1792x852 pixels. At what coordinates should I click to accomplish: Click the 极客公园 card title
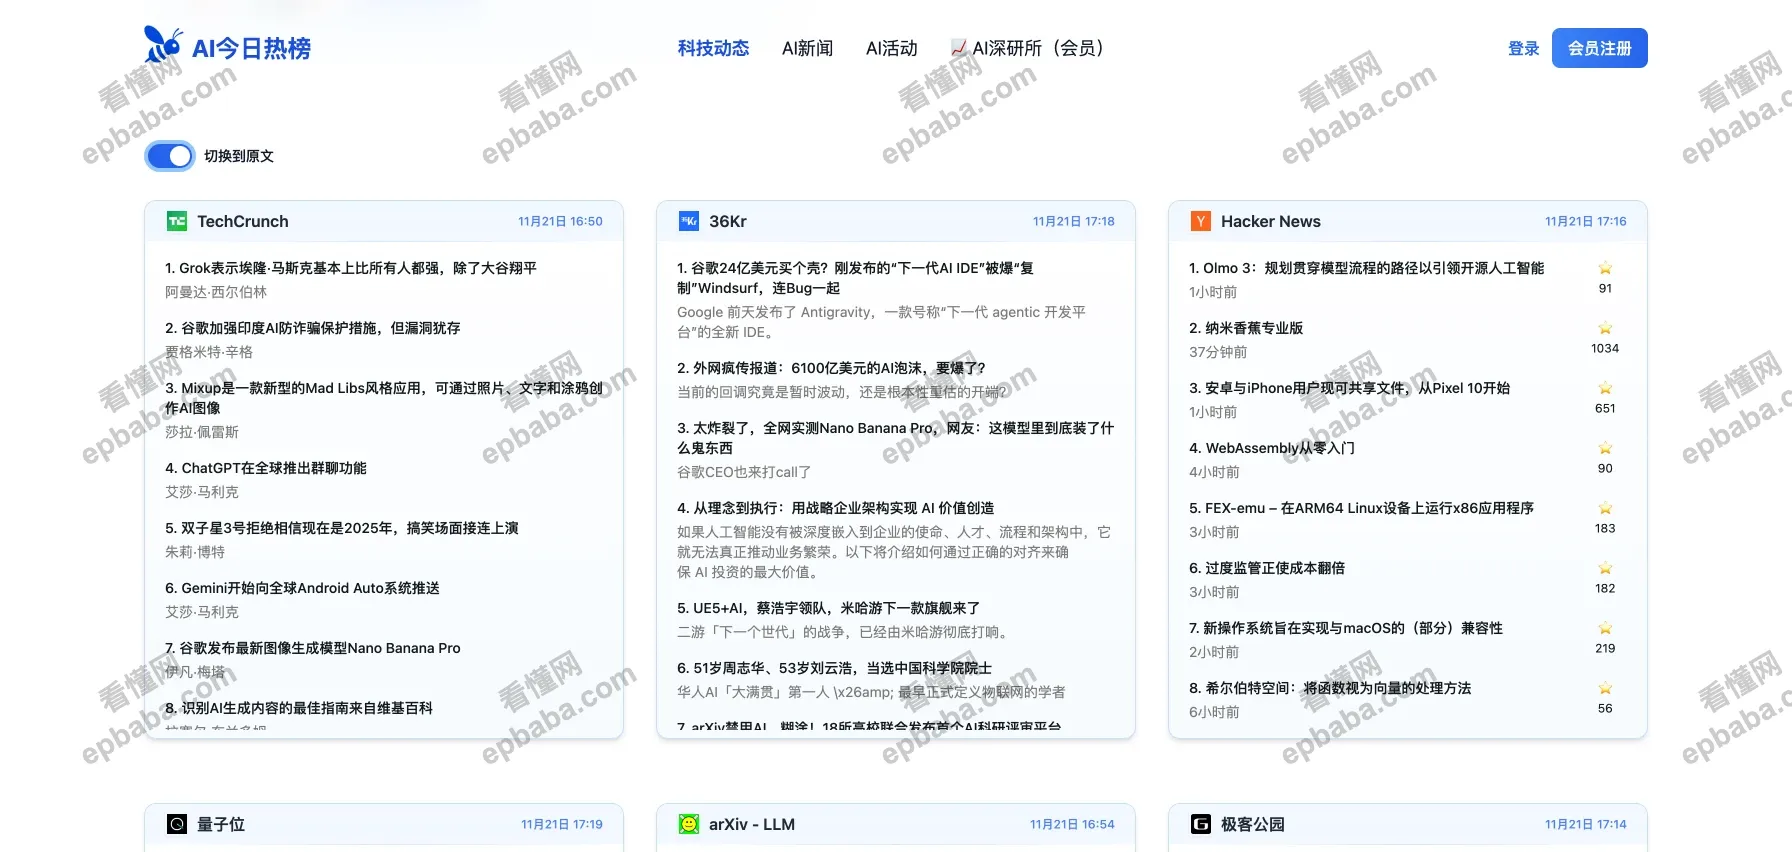coord(1253,824)
